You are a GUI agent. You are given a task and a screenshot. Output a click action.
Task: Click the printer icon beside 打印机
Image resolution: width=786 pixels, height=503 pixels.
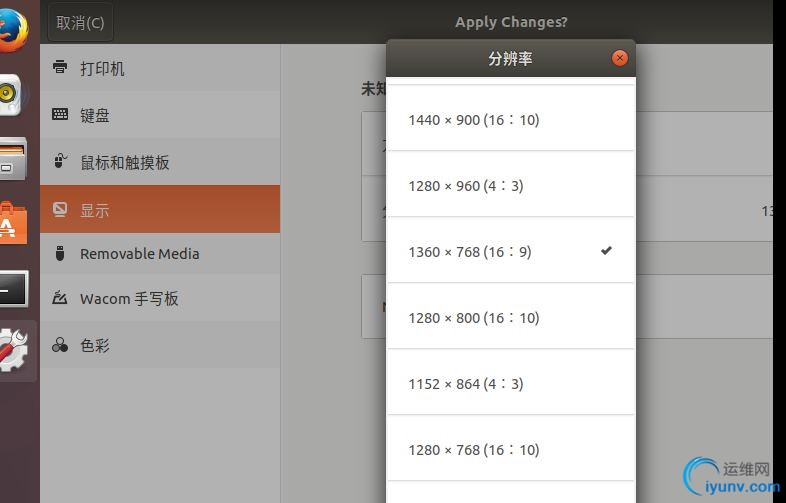point(60,67)
